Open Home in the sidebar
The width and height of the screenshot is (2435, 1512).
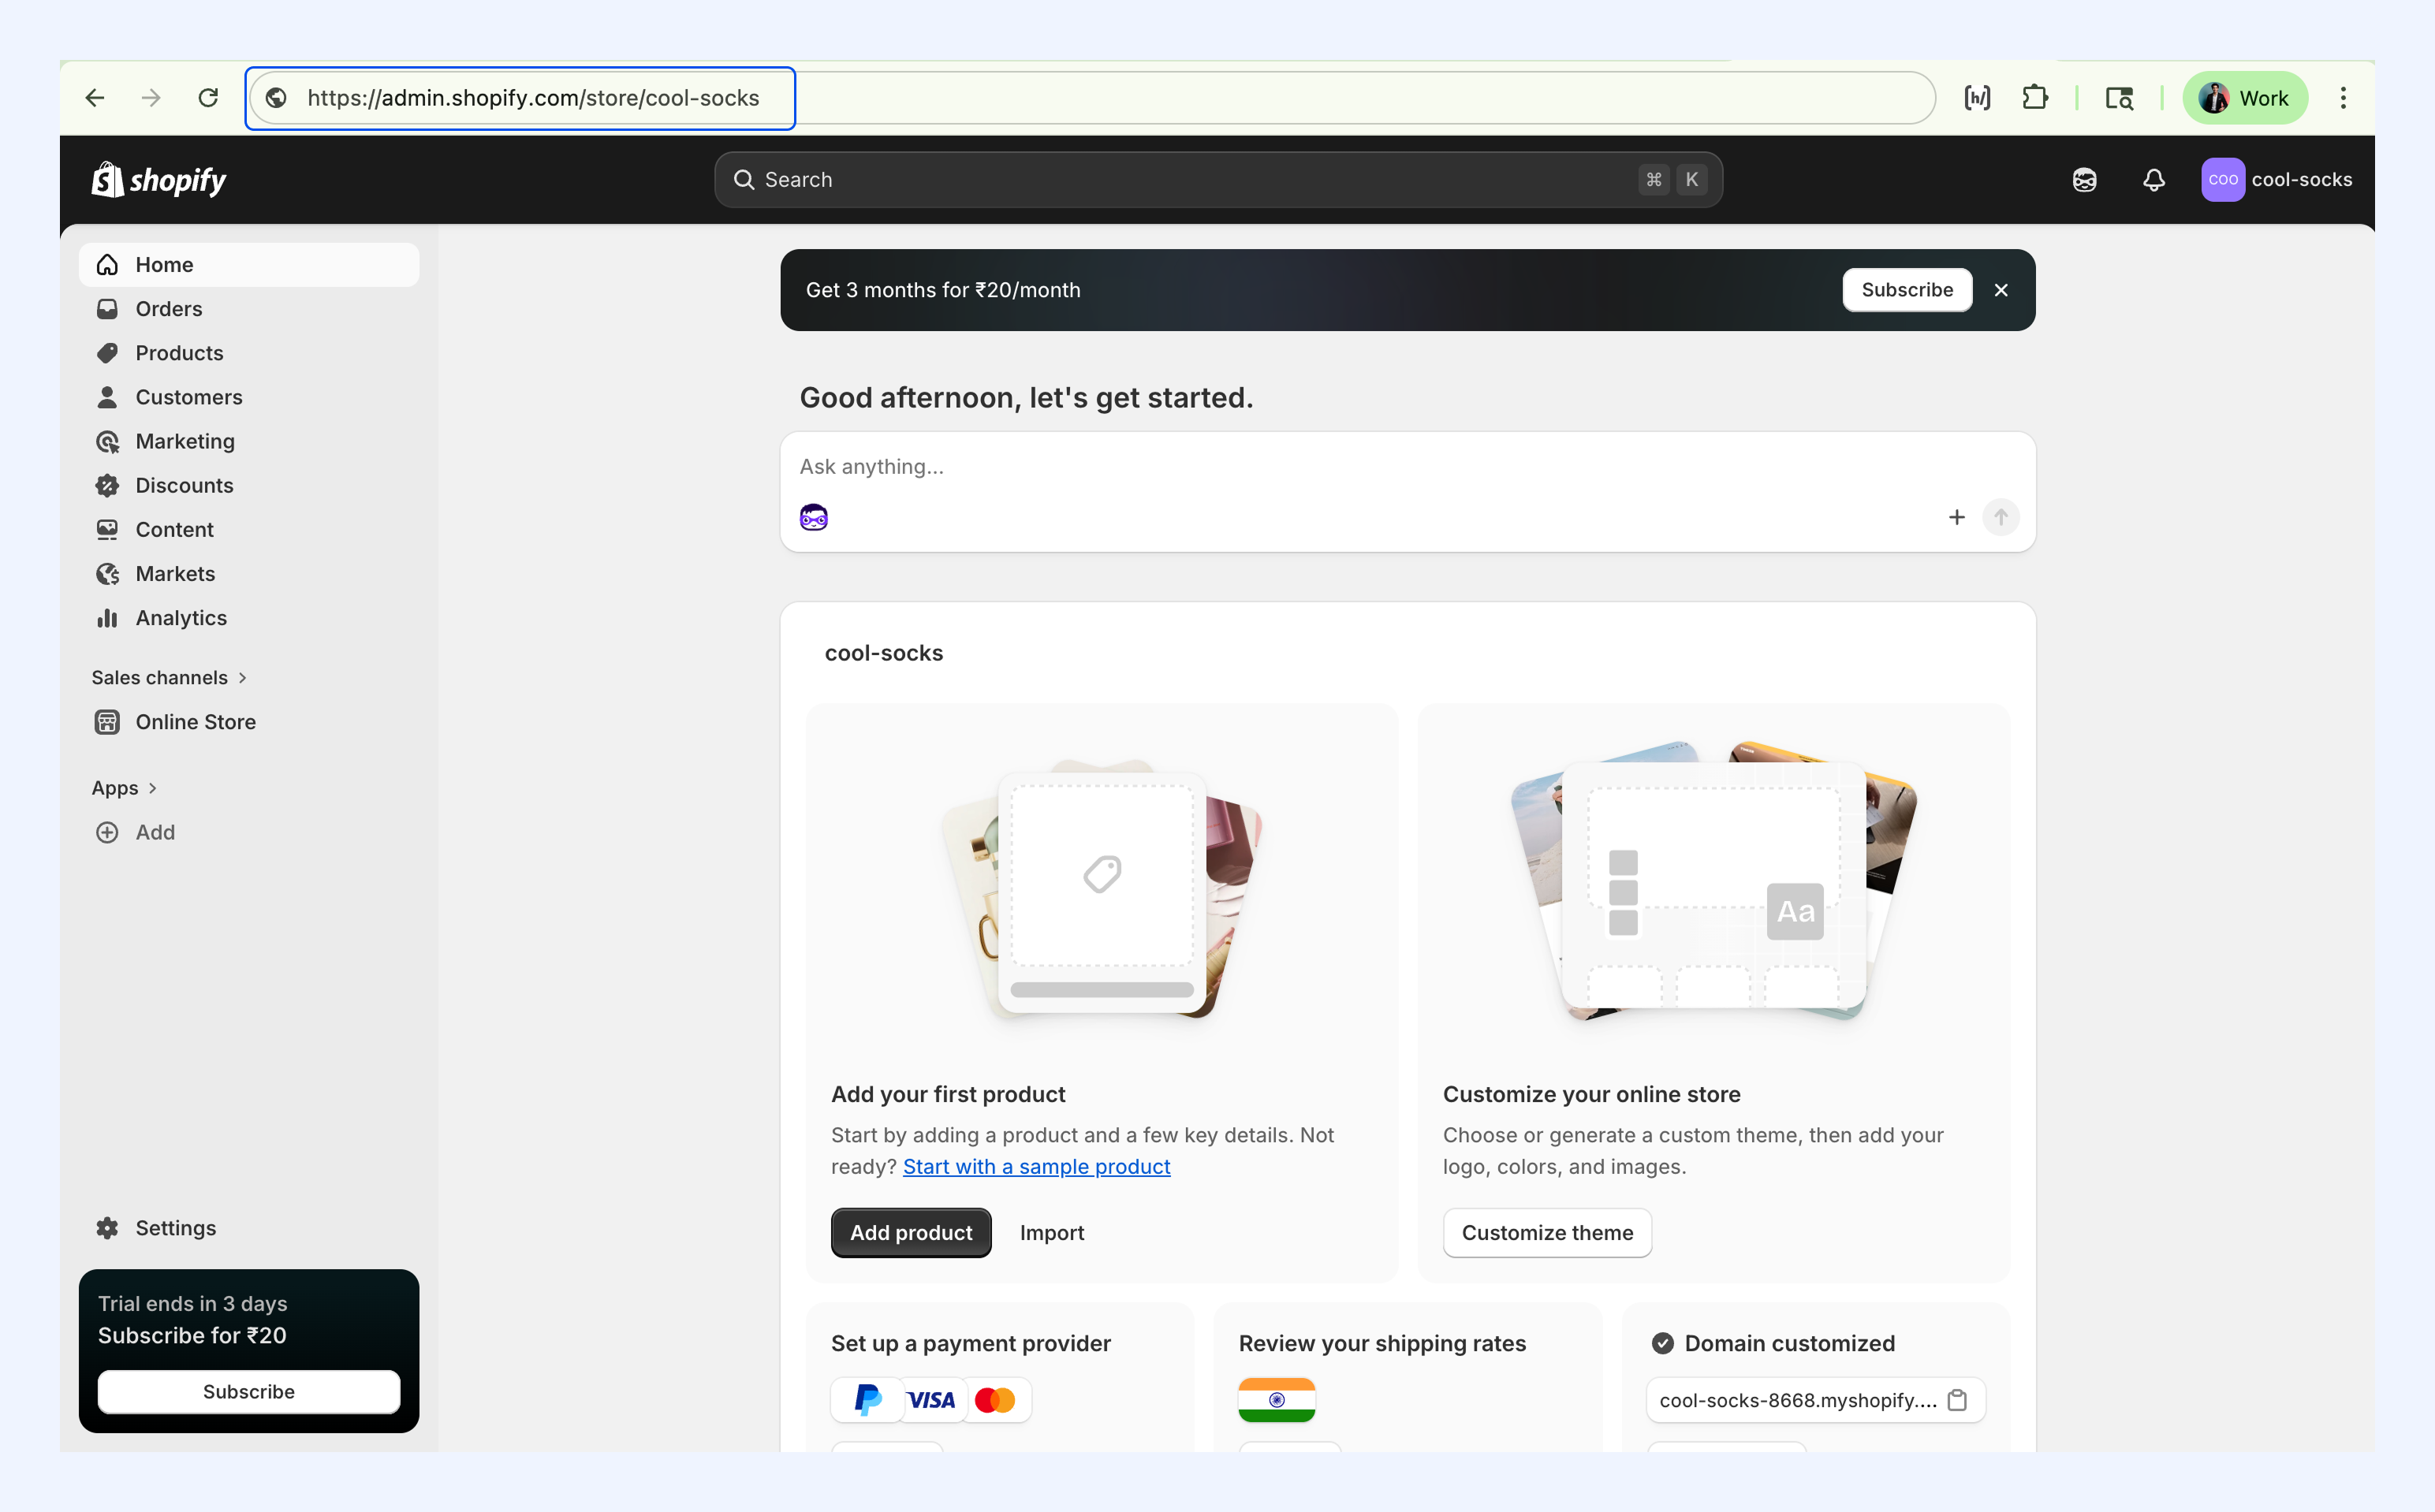click(x=249, y=265)
